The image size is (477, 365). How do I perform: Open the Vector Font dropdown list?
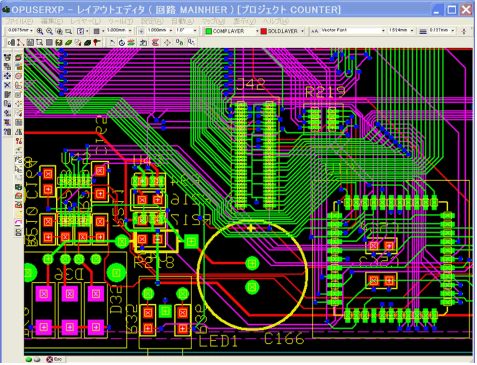pyautogui.click(x=353, y=30)
